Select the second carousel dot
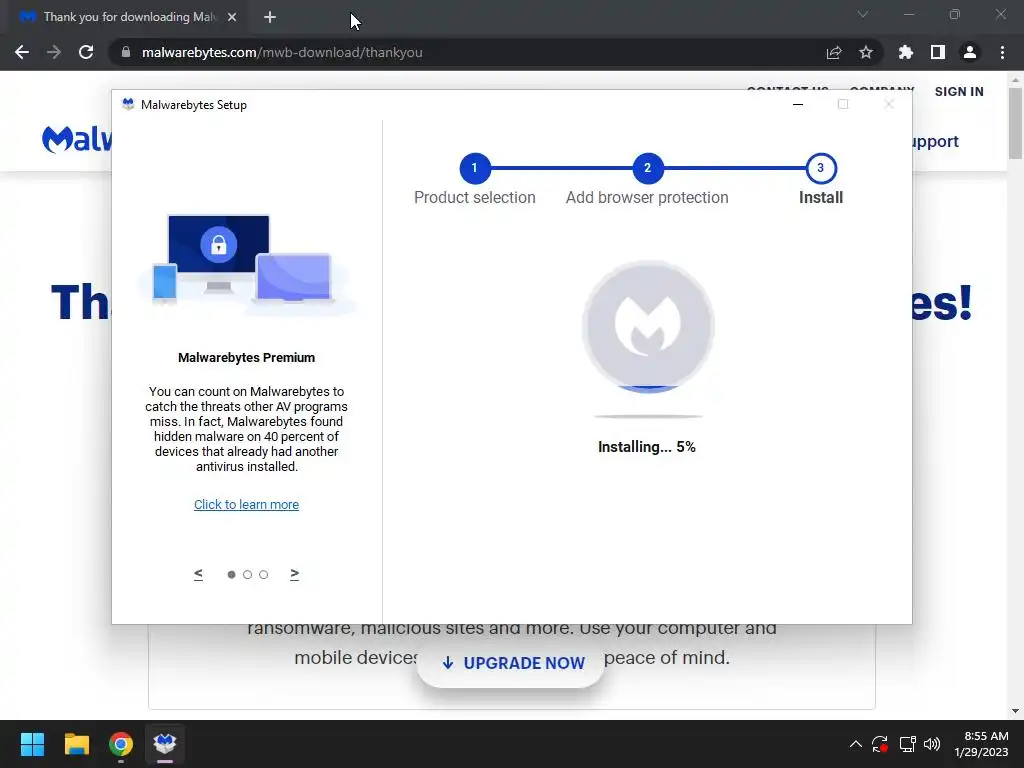This screenshot has width=1024, height=768. 248,575
